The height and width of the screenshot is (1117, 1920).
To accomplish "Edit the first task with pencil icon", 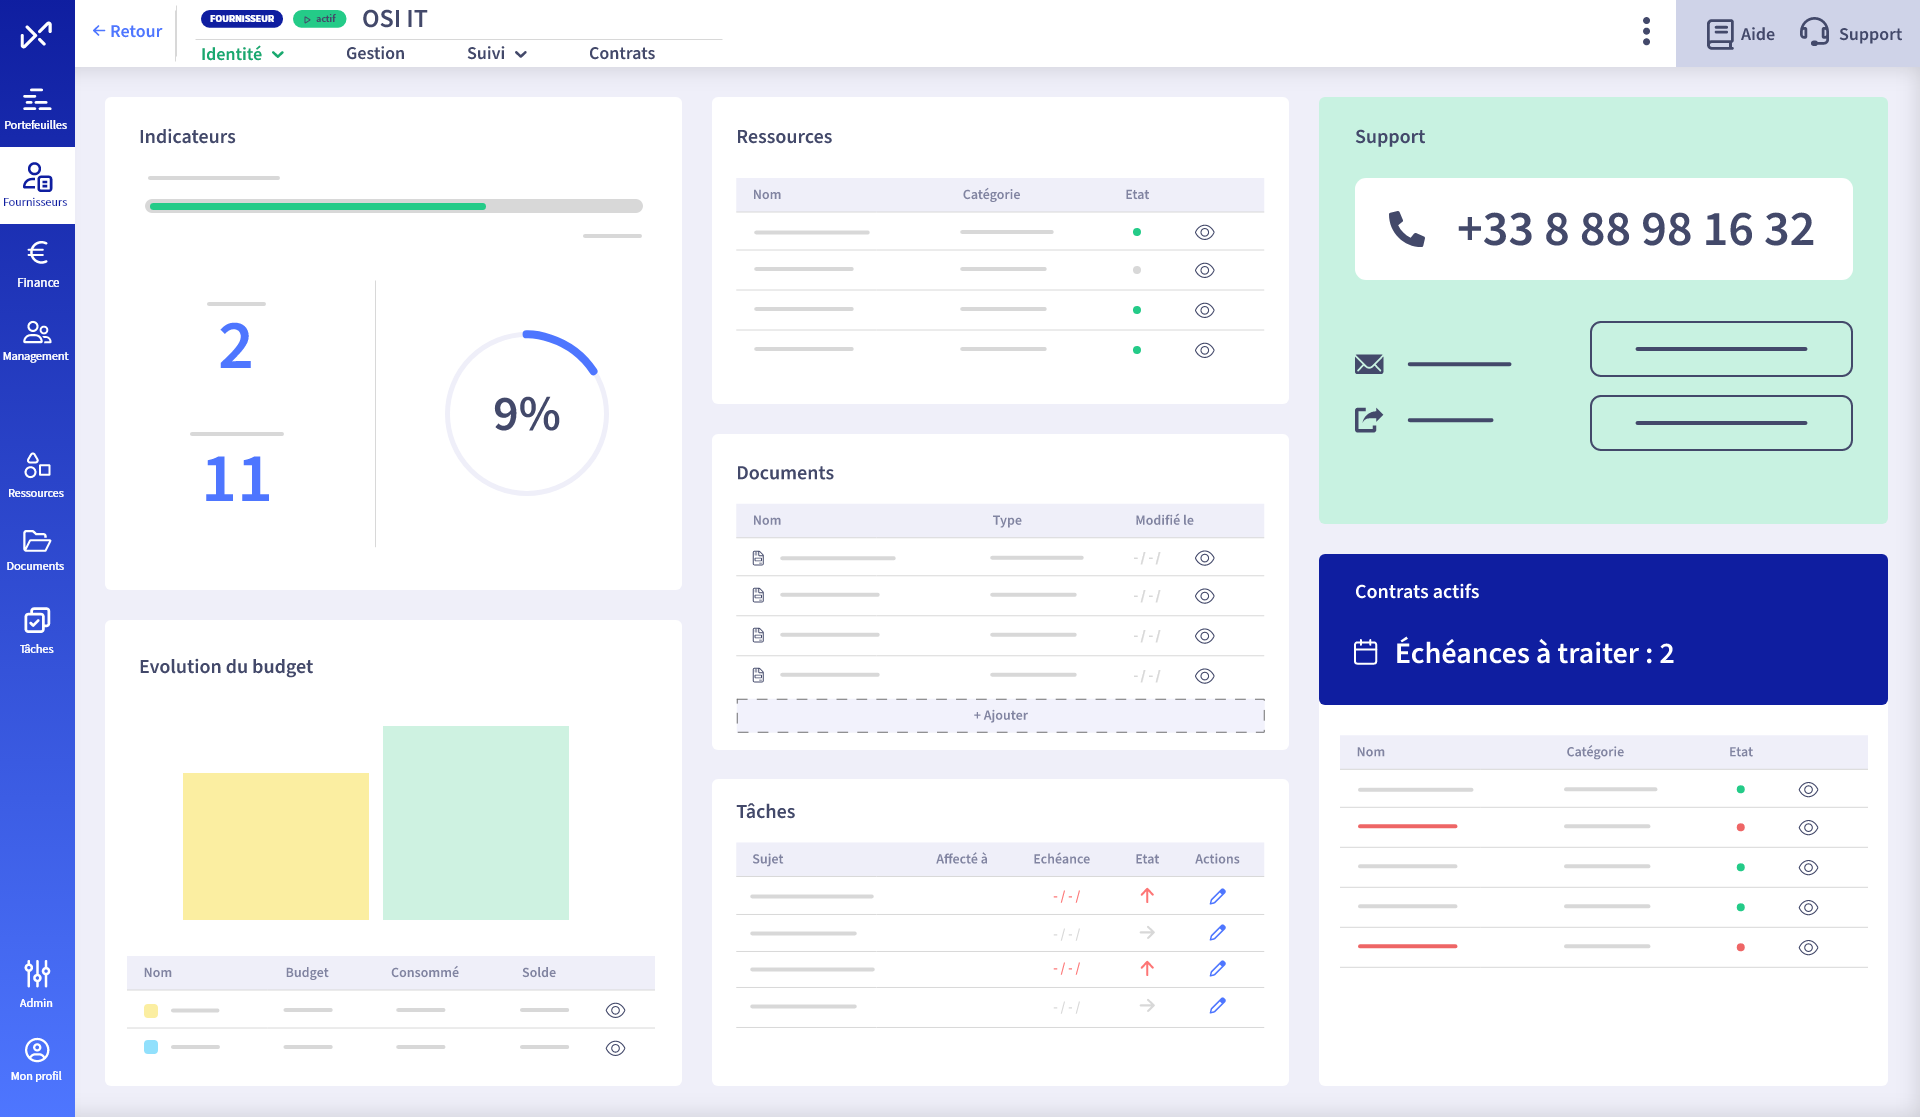I will pos(1217,897).
